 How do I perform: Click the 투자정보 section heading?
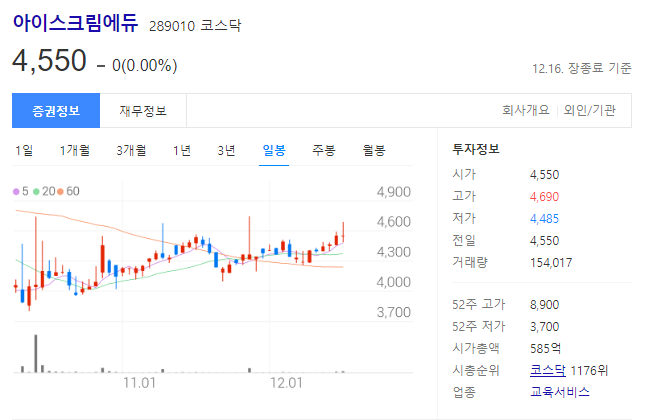tap(476, 149)
